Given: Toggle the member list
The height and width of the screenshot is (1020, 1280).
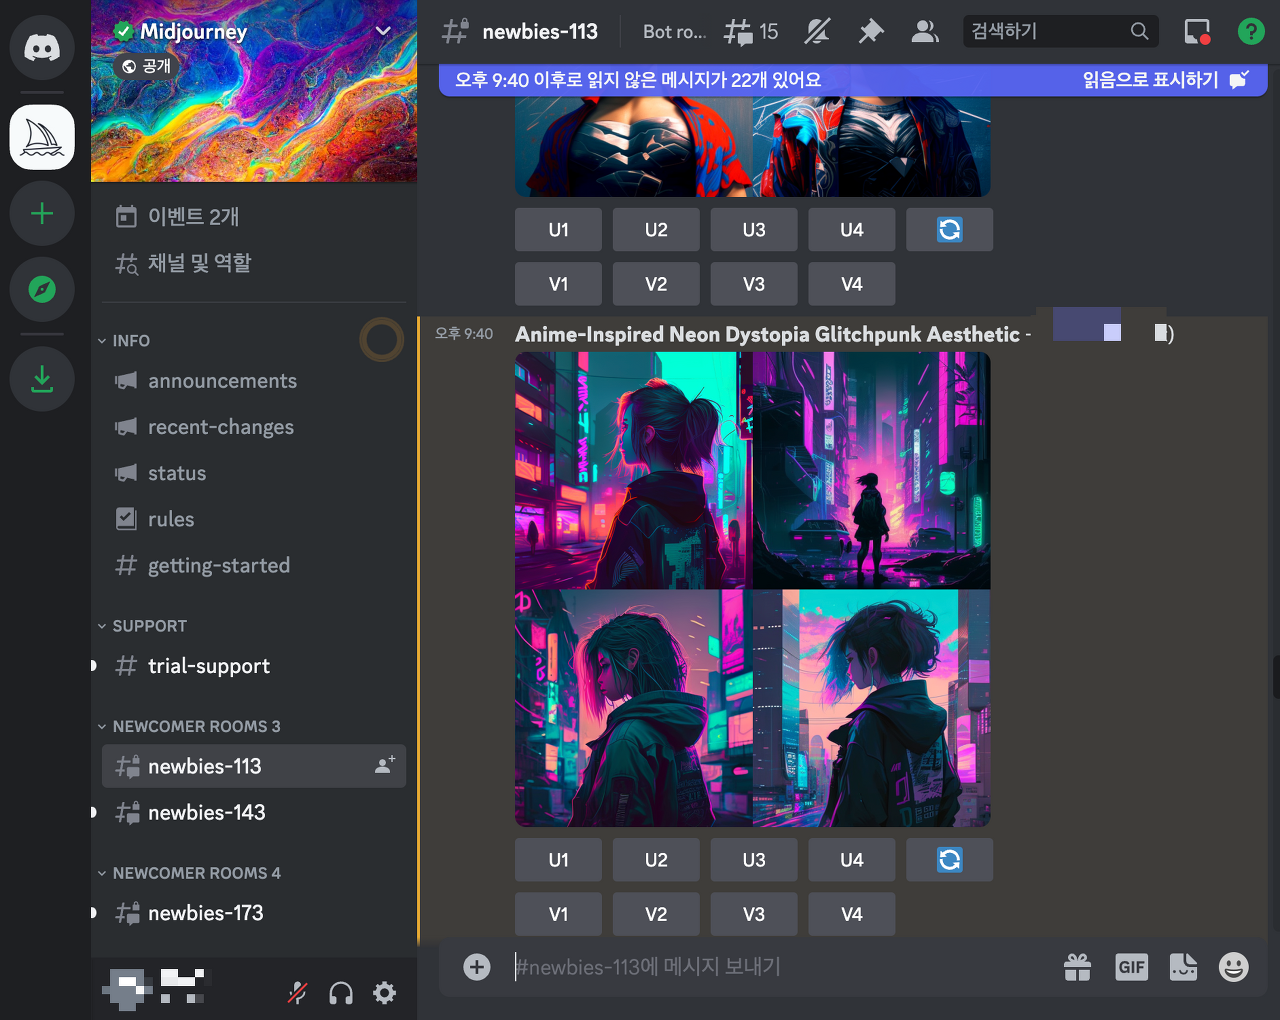Looking at the screenshot, I should click(x=925, y=32).
